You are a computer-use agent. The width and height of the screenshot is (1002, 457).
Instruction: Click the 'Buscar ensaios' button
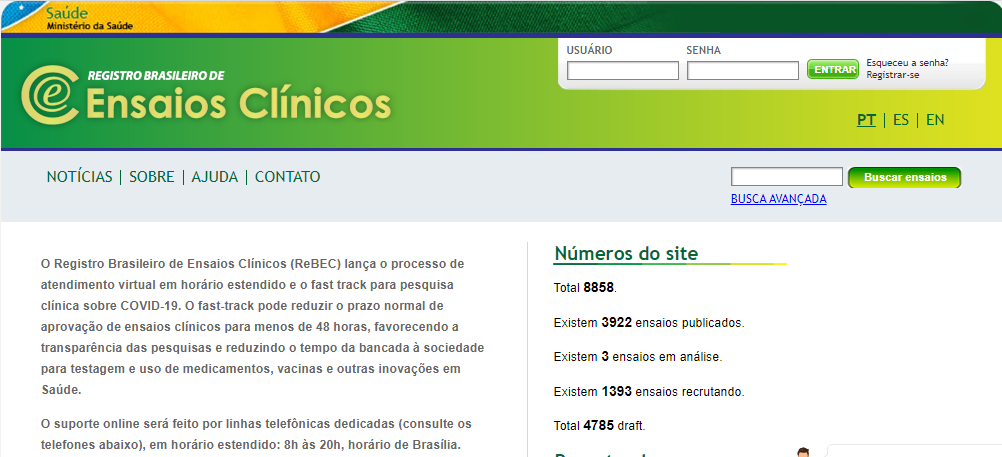(x=905, y=177)
